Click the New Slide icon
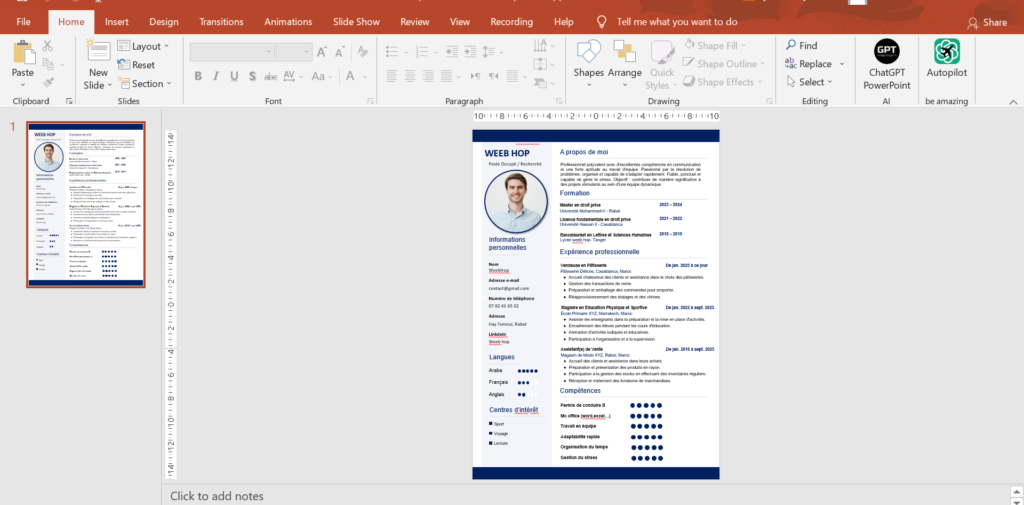Screen dimensions: 1024x505 pos(98,52)
